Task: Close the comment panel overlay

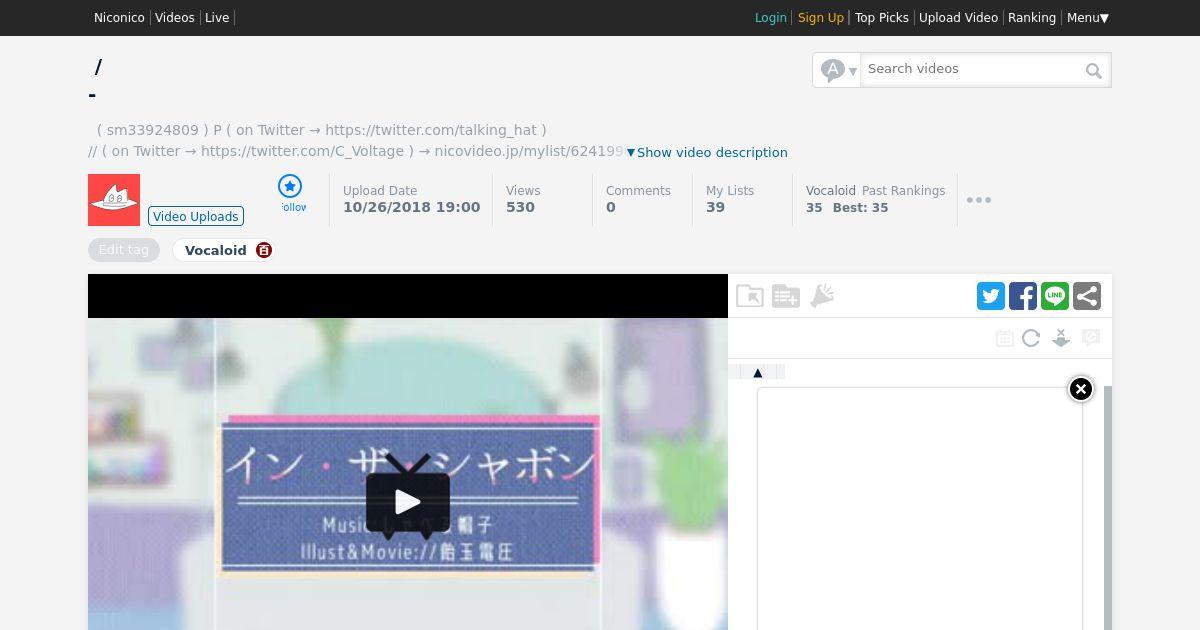Action: pyautogui.click(x=1081, y=389)
